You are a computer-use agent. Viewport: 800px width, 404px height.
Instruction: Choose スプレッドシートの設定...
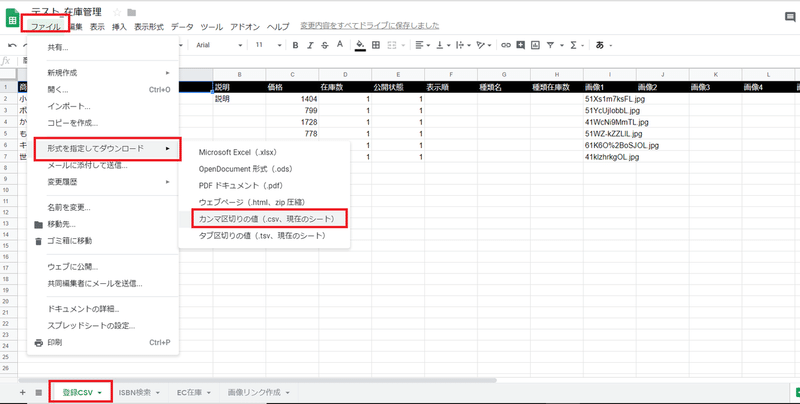pyautogui.click(x=103, y=325)
